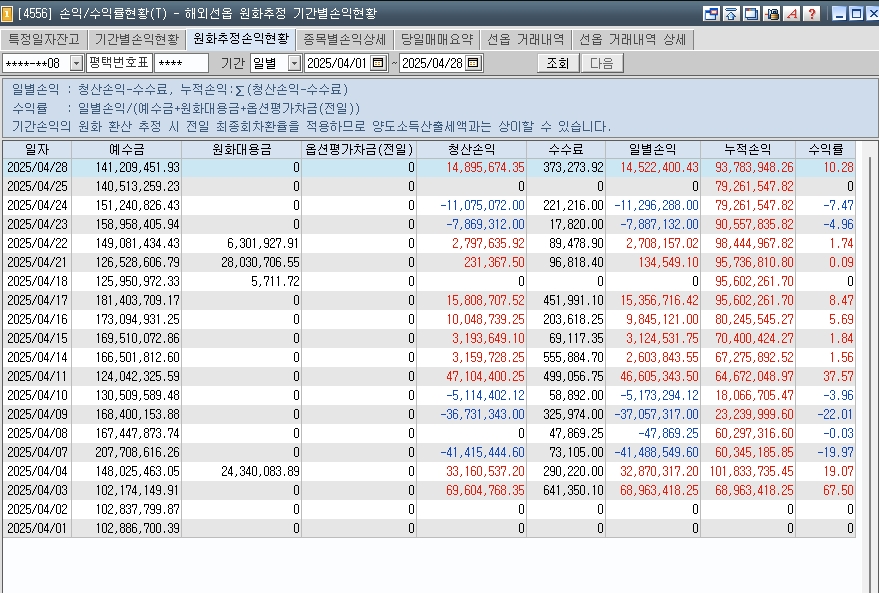Click the end date field 2025/04/28
Screen dimensions: 879x593
point(433,63)
